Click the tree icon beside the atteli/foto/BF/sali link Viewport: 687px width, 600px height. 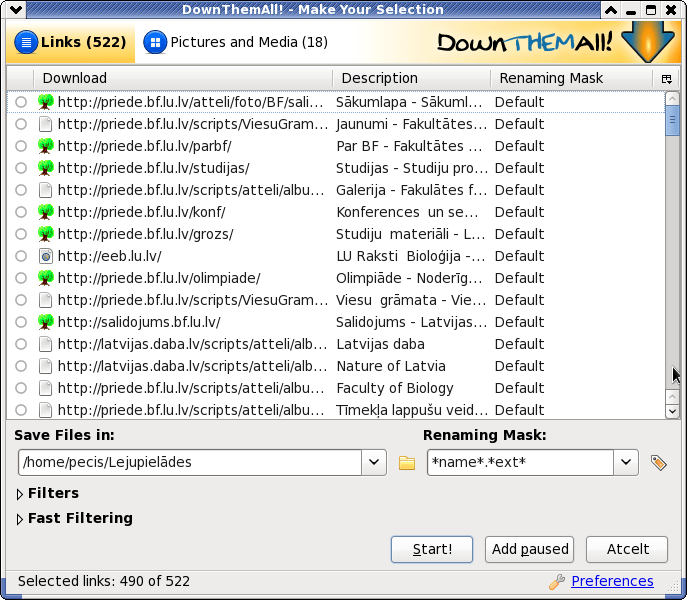[46, 102]
